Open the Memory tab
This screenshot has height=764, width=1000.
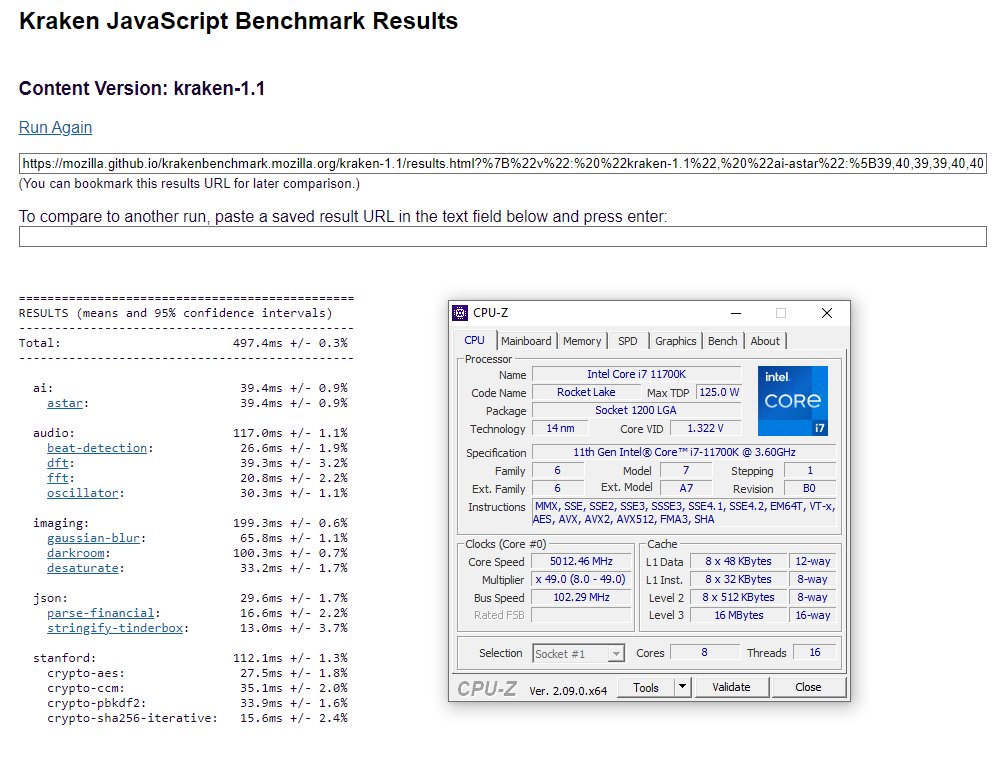pos(582,341)
